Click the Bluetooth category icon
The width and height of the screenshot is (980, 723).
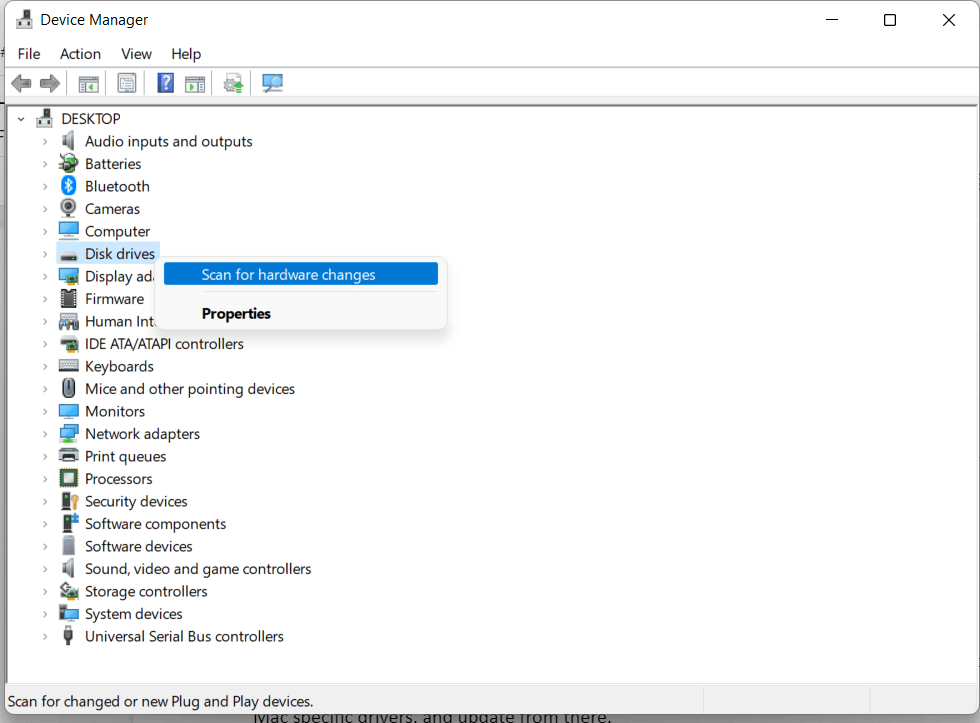pyautogui.click(x=69, y=186)
